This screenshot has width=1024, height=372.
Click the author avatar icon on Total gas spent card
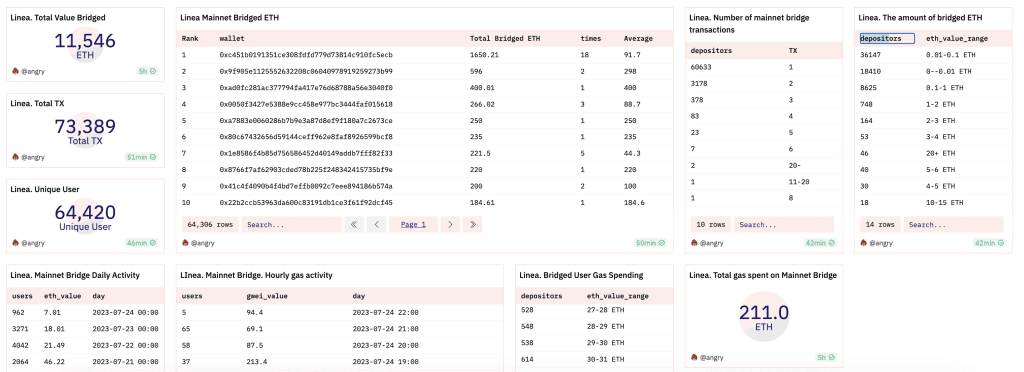[695, 357]
